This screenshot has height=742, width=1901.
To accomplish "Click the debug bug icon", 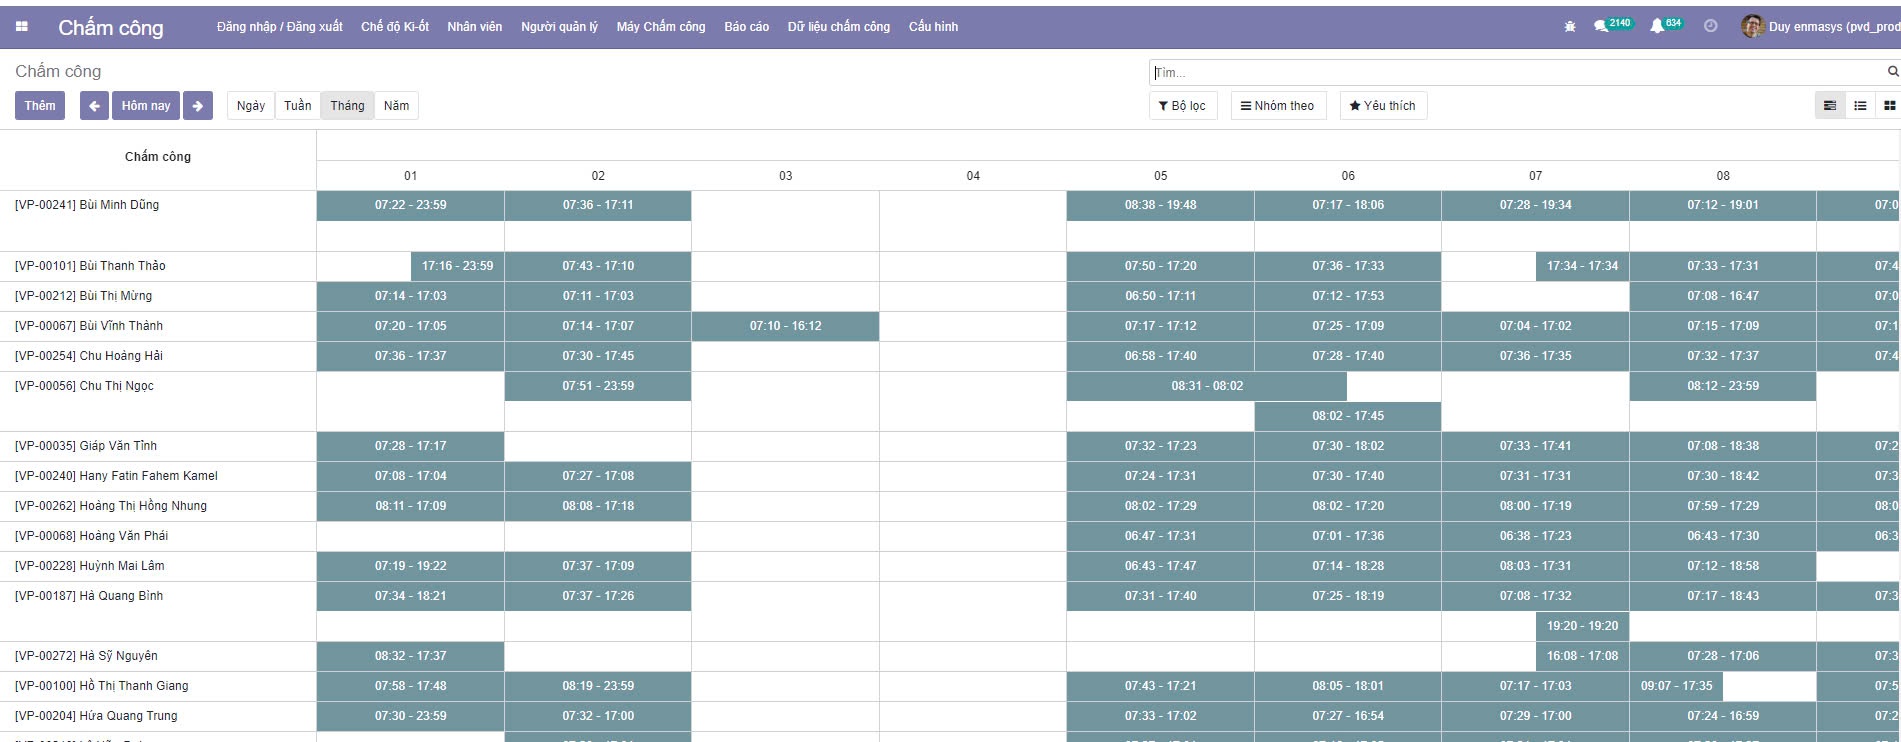I will pos(1570,27).
